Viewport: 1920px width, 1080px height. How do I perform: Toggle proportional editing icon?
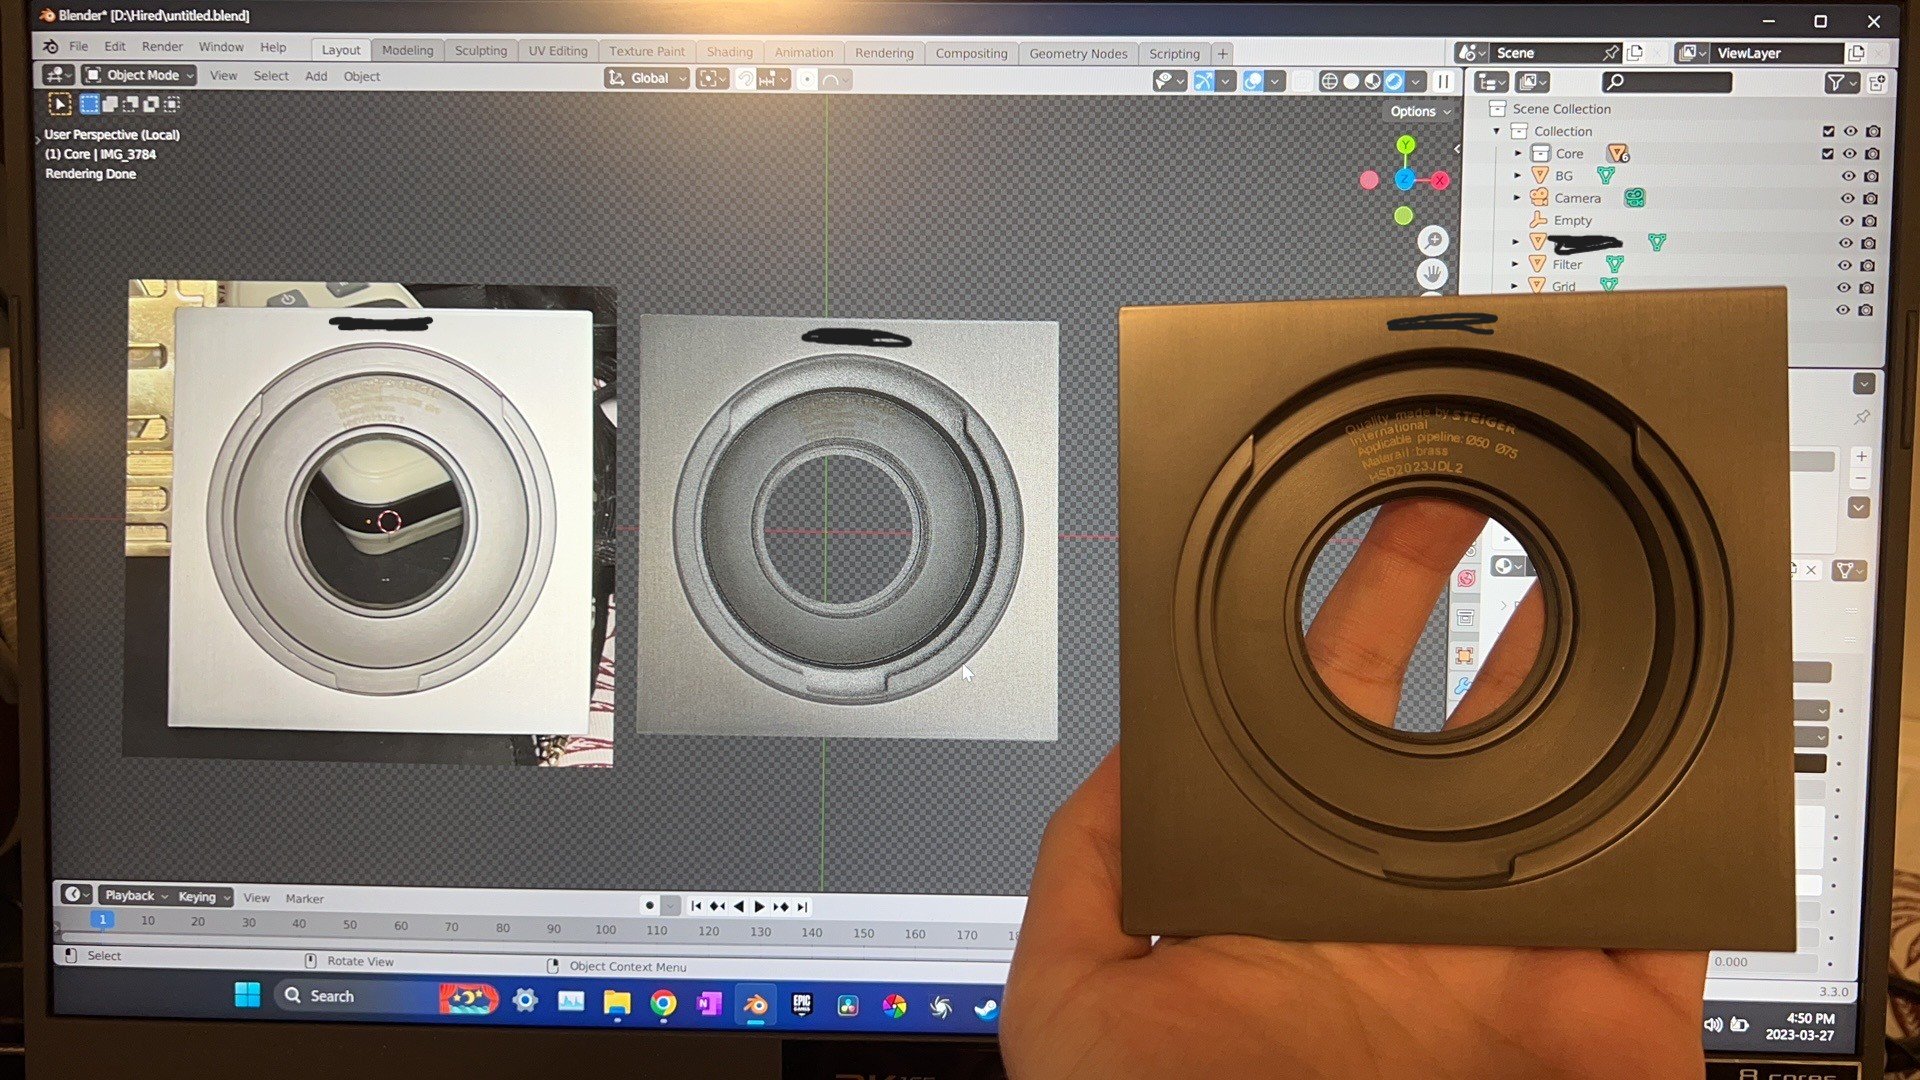807,78
